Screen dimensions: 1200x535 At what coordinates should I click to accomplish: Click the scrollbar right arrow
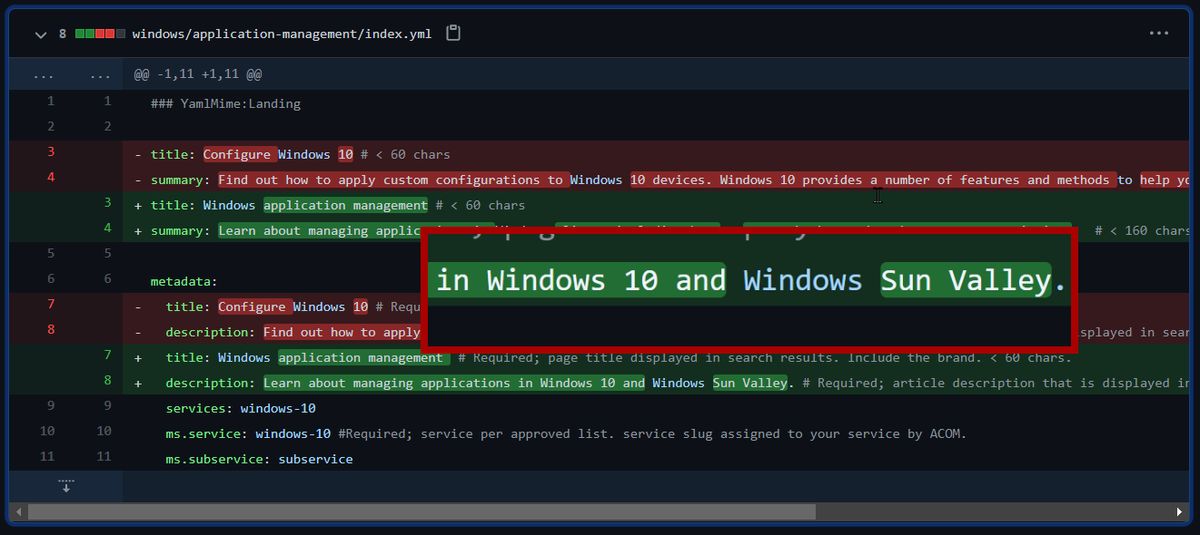pyautogui.click(x=1180, y=512)
